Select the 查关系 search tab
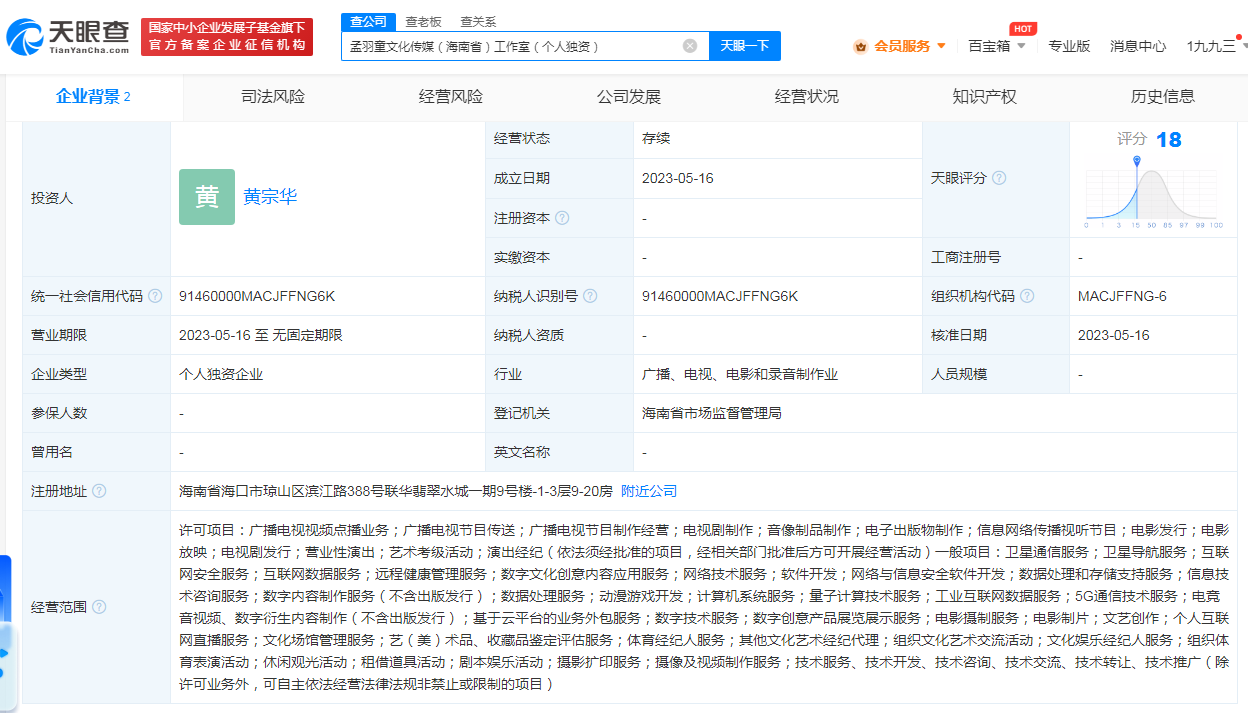The height and width of the screenshot is (713, 1248). point(478,21)
